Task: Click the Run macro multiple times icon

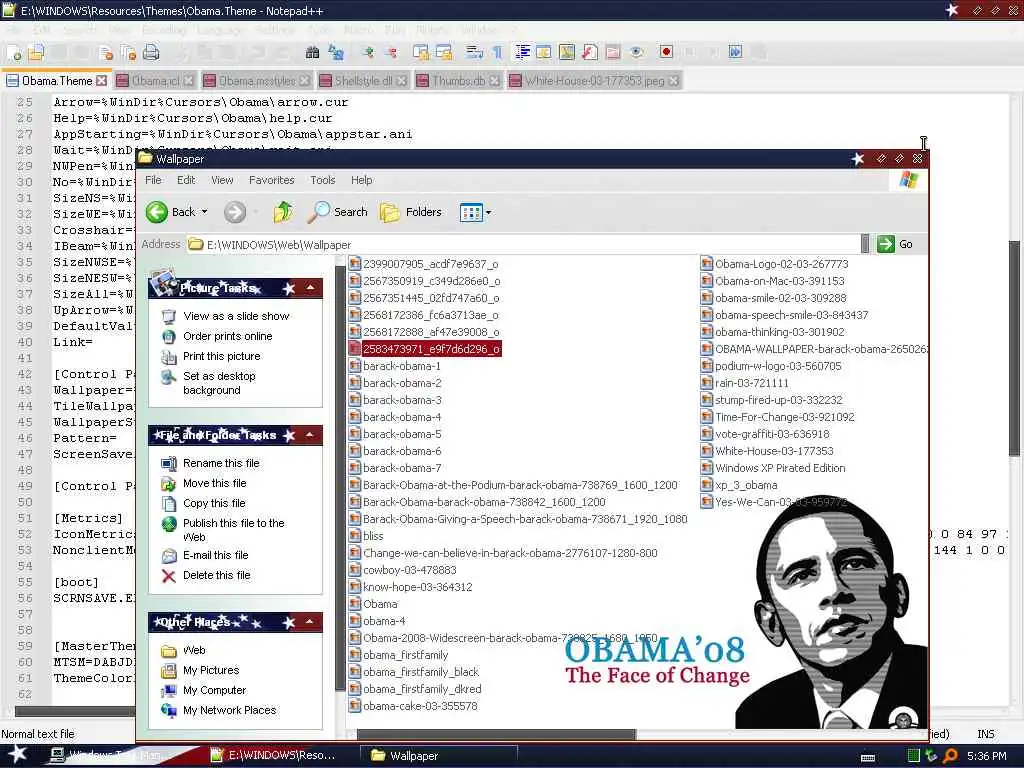Action: click(735, 52)
